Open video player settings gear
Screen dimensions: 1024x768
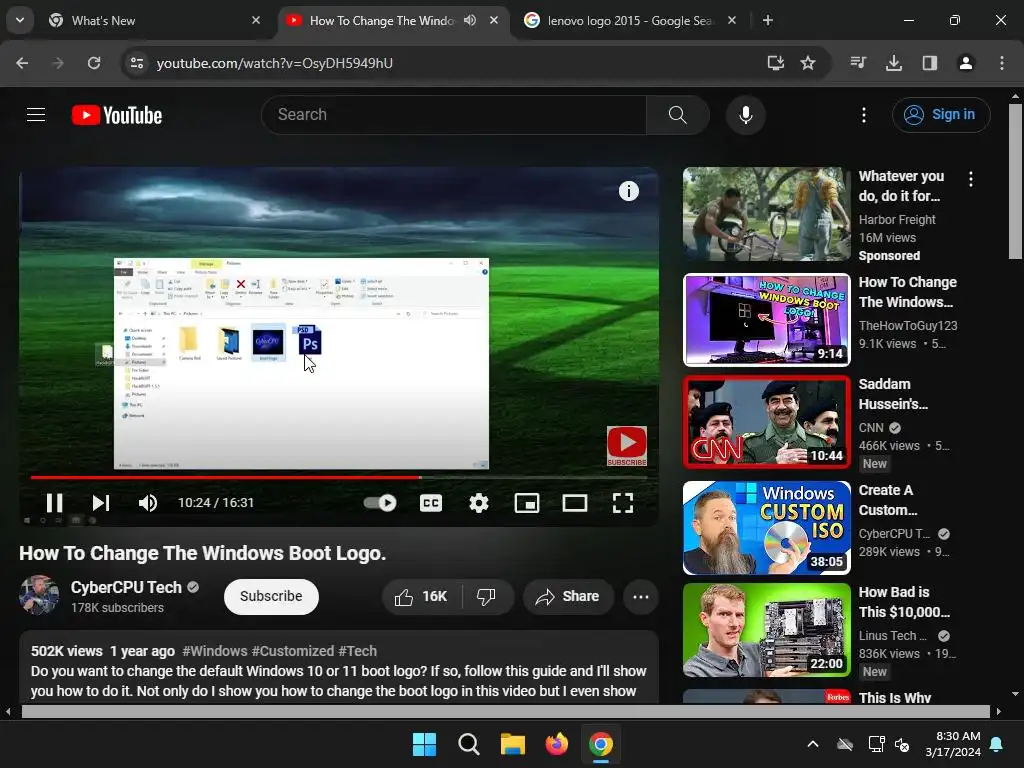(479, 503)
